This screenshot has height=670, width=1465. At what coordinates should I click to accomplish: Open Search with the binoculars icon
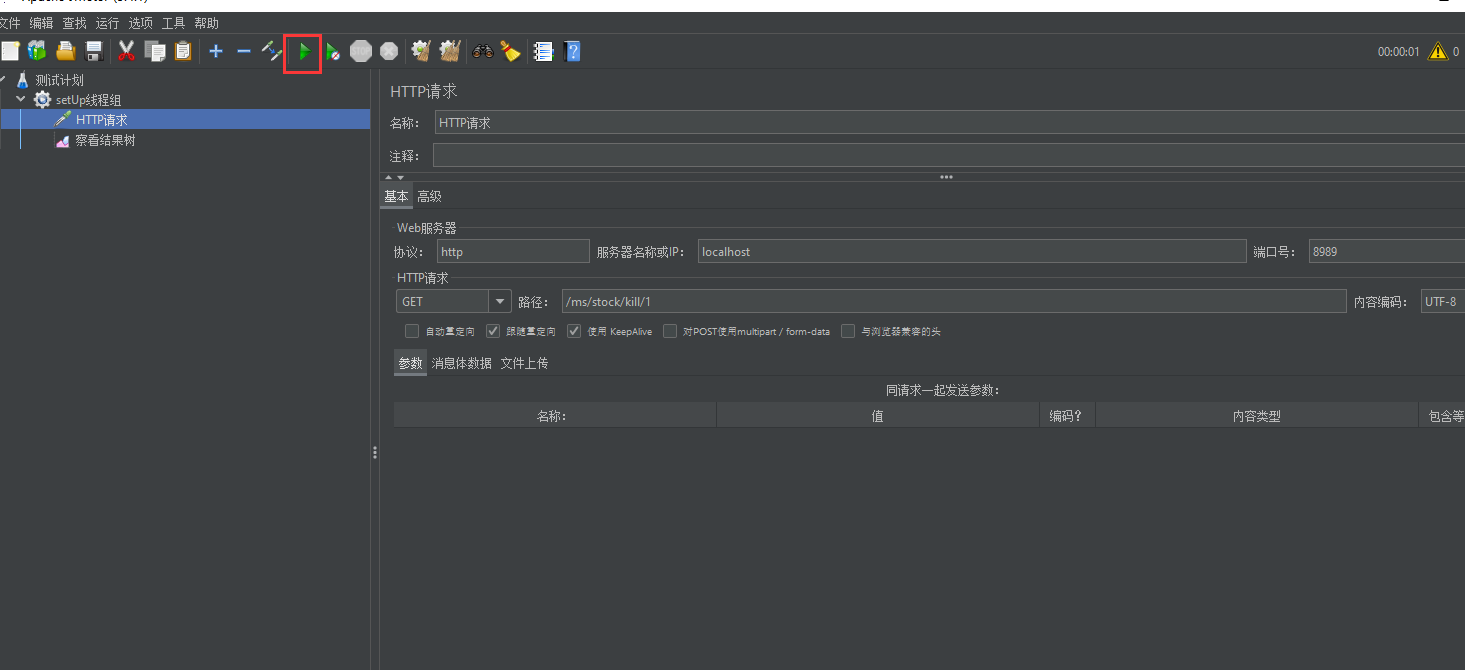pyautogui.click(x=483, y=51)
